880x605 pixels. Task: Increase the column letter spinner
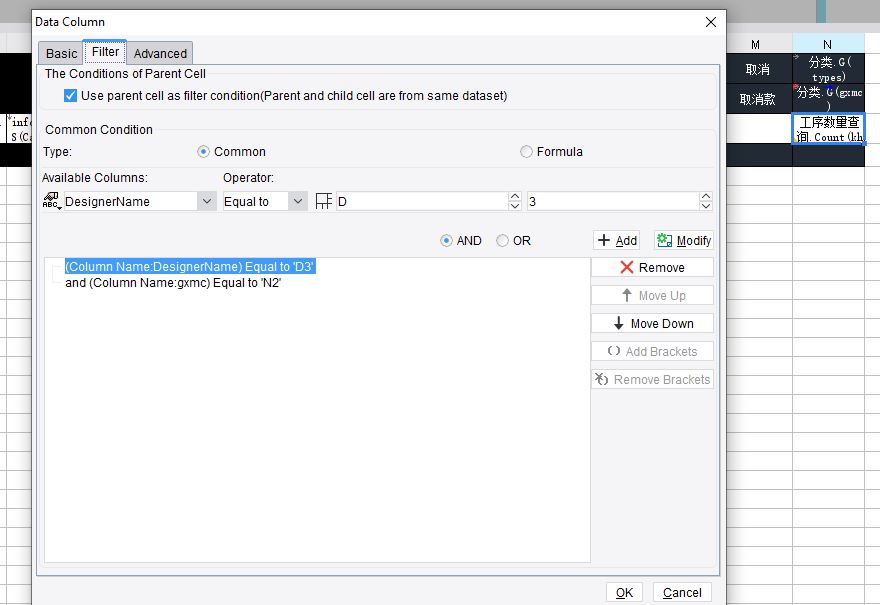pyautogui.click(x=515, y=196)
